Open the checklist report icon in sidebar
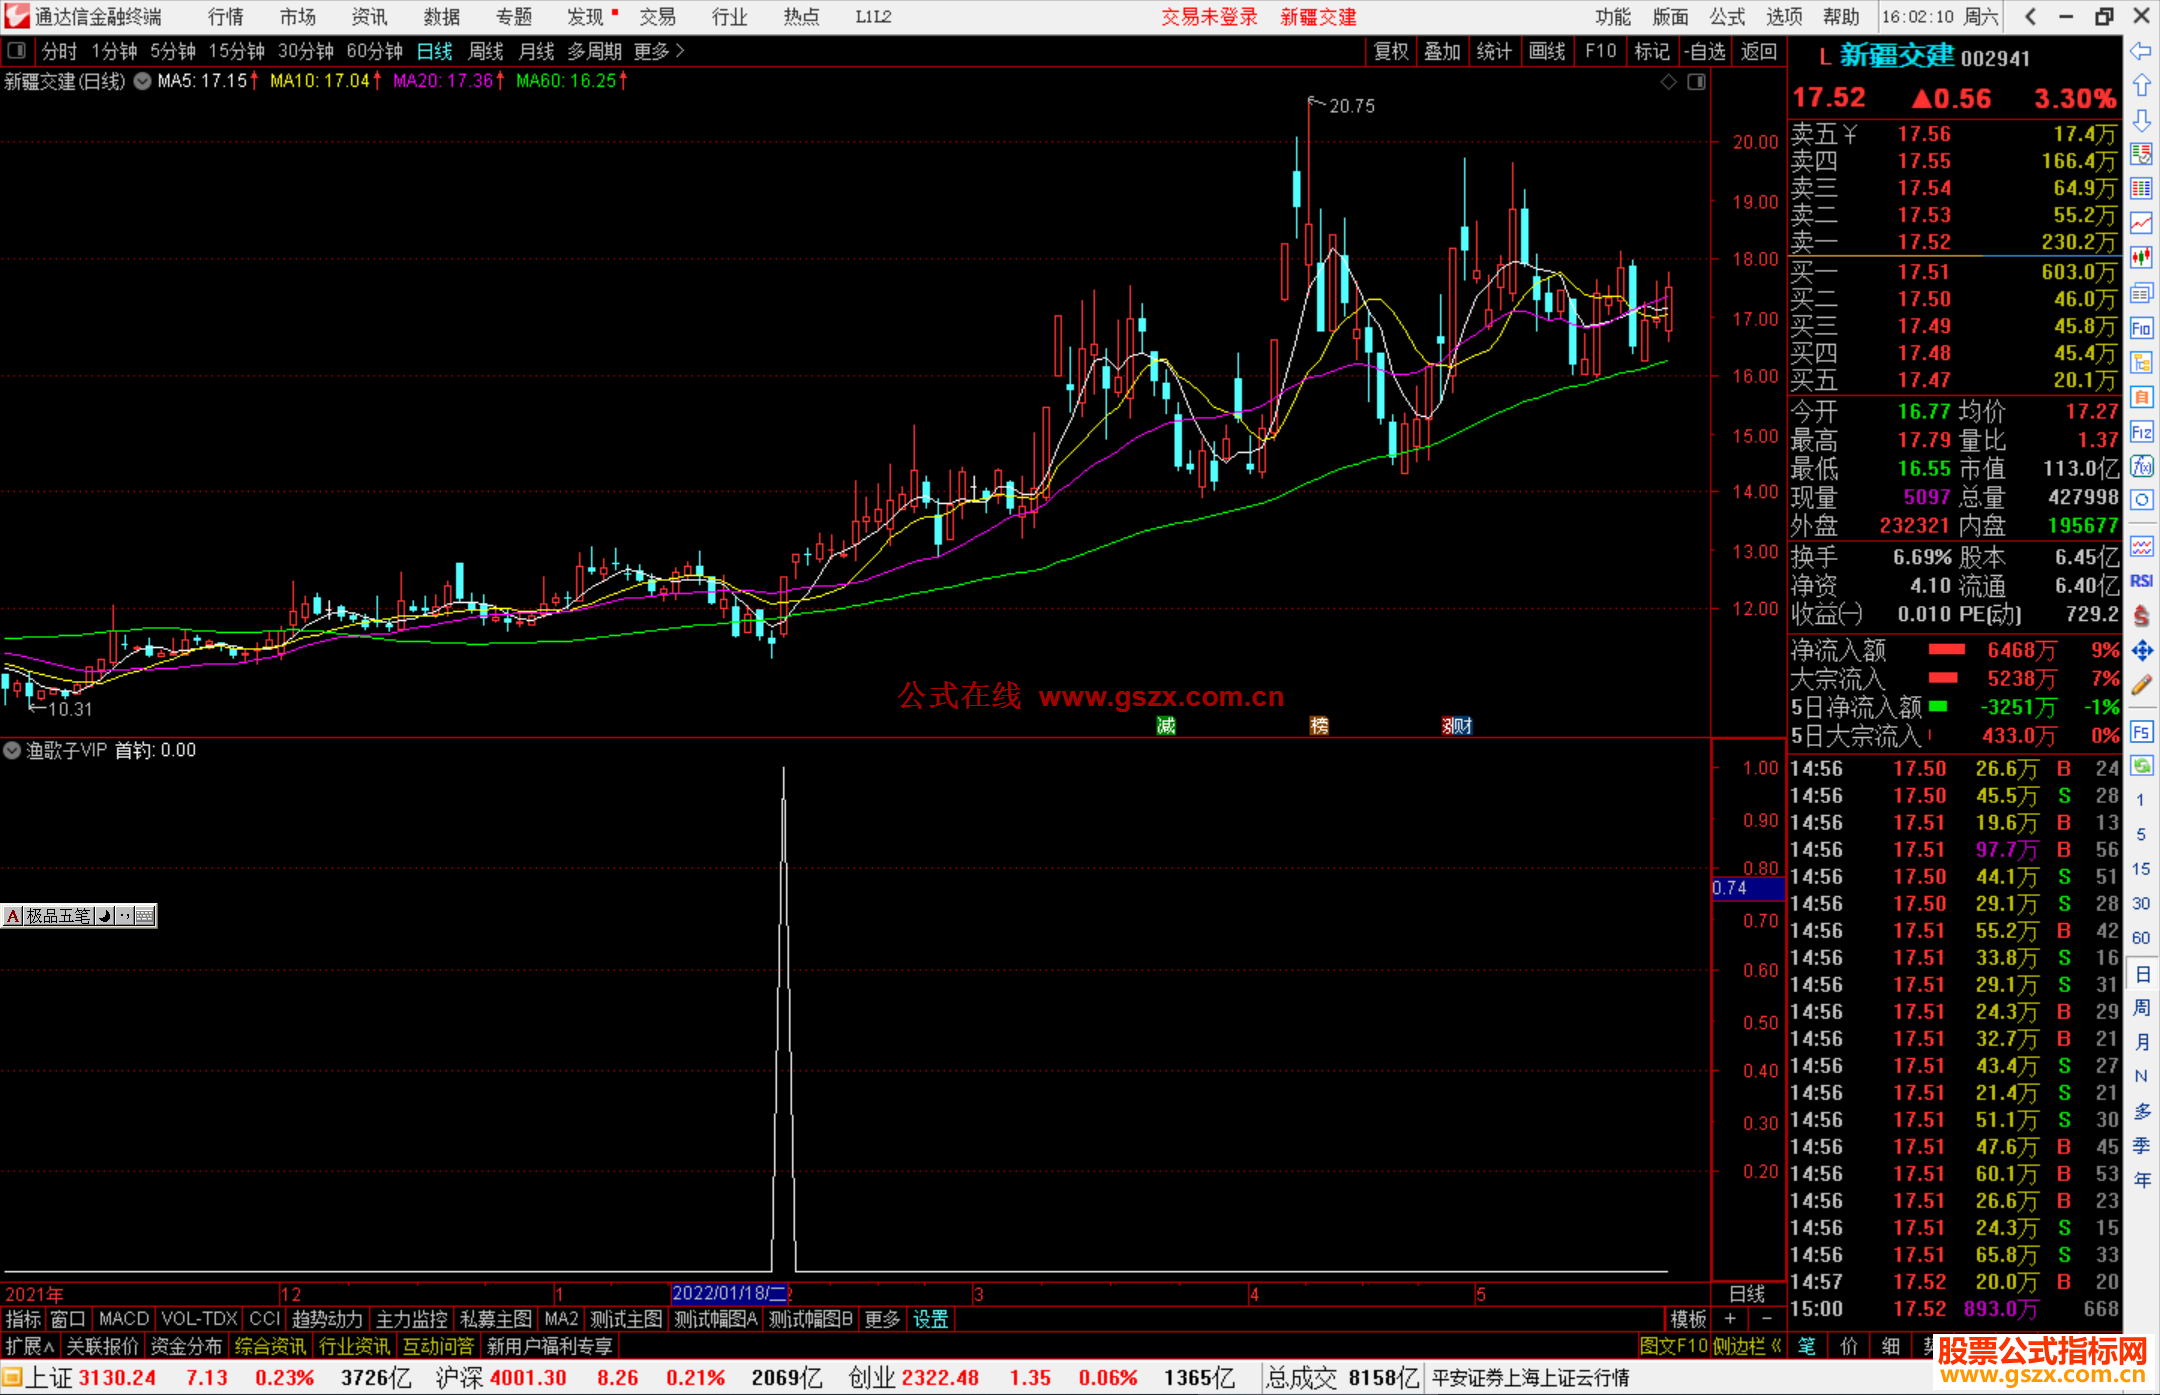This screenshot has width=2160, height=1395. [x=2141, y=154]
